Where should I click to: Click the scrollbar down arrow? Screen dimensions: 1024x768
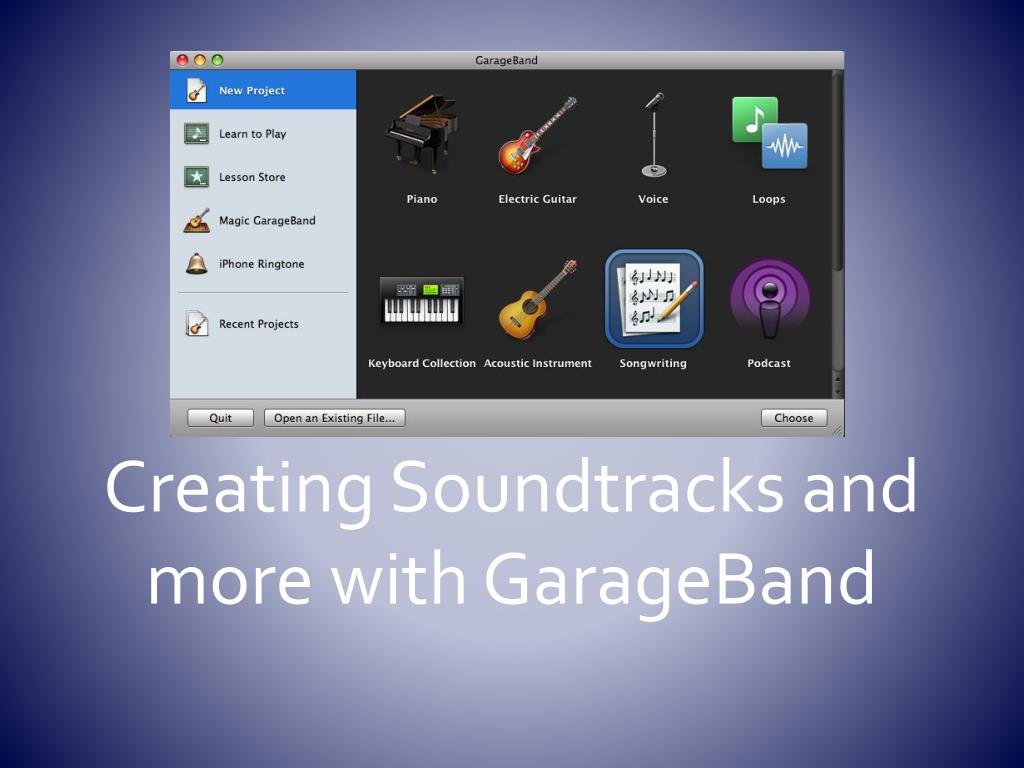pyautogui.click(x=837, y=392)
